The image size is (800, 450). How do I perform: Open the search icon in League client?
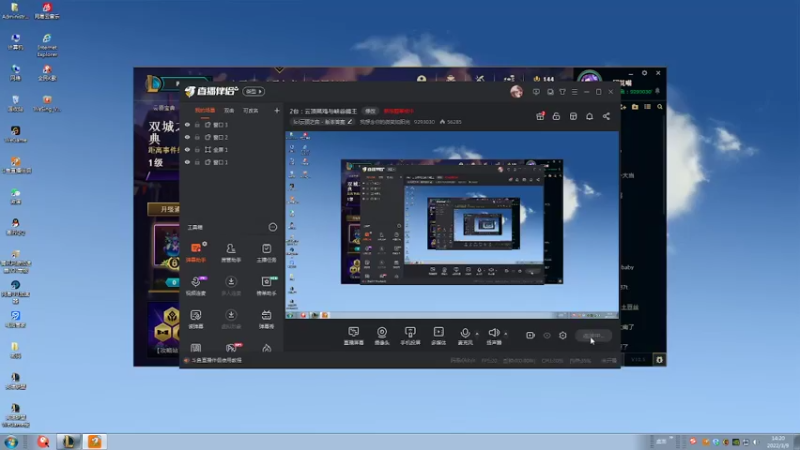[660, 107]
